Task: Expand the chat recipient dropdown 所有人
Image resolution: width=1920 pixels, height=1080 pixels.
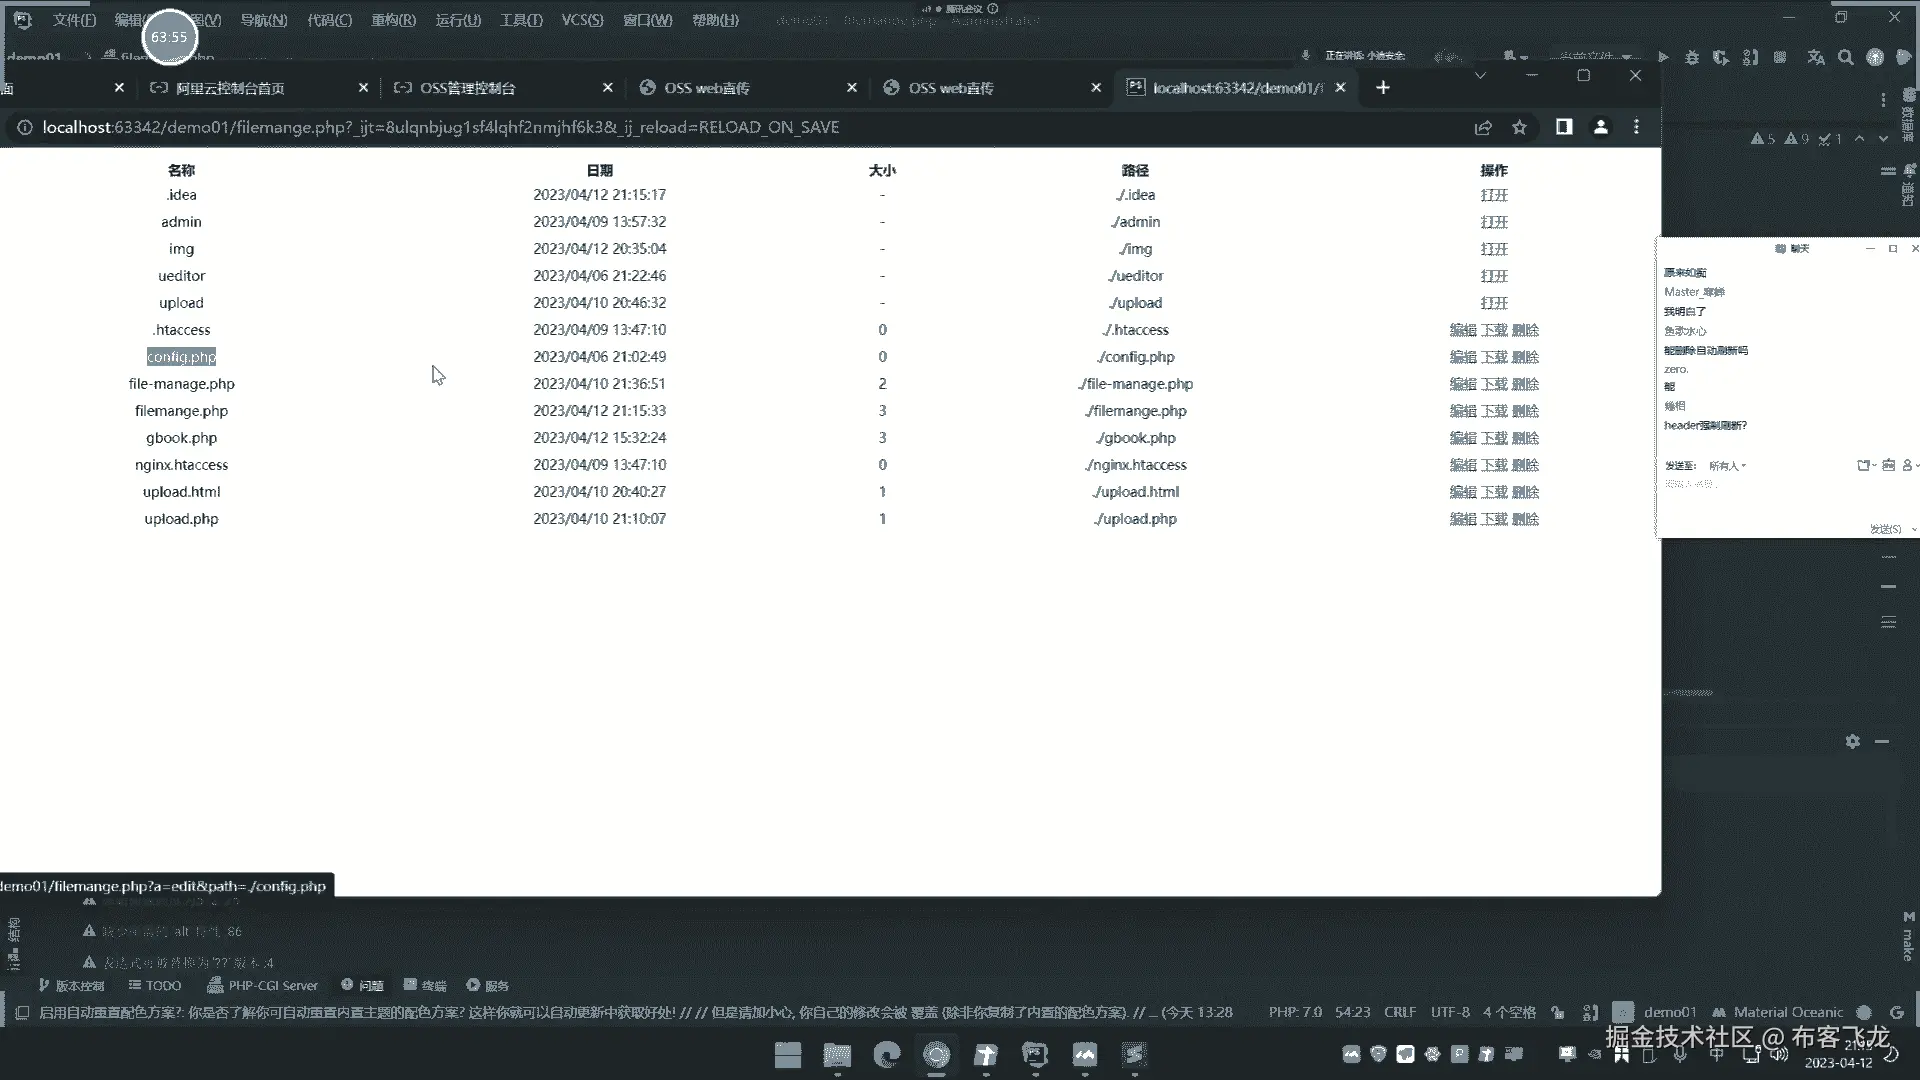Action: point(1727,466)
